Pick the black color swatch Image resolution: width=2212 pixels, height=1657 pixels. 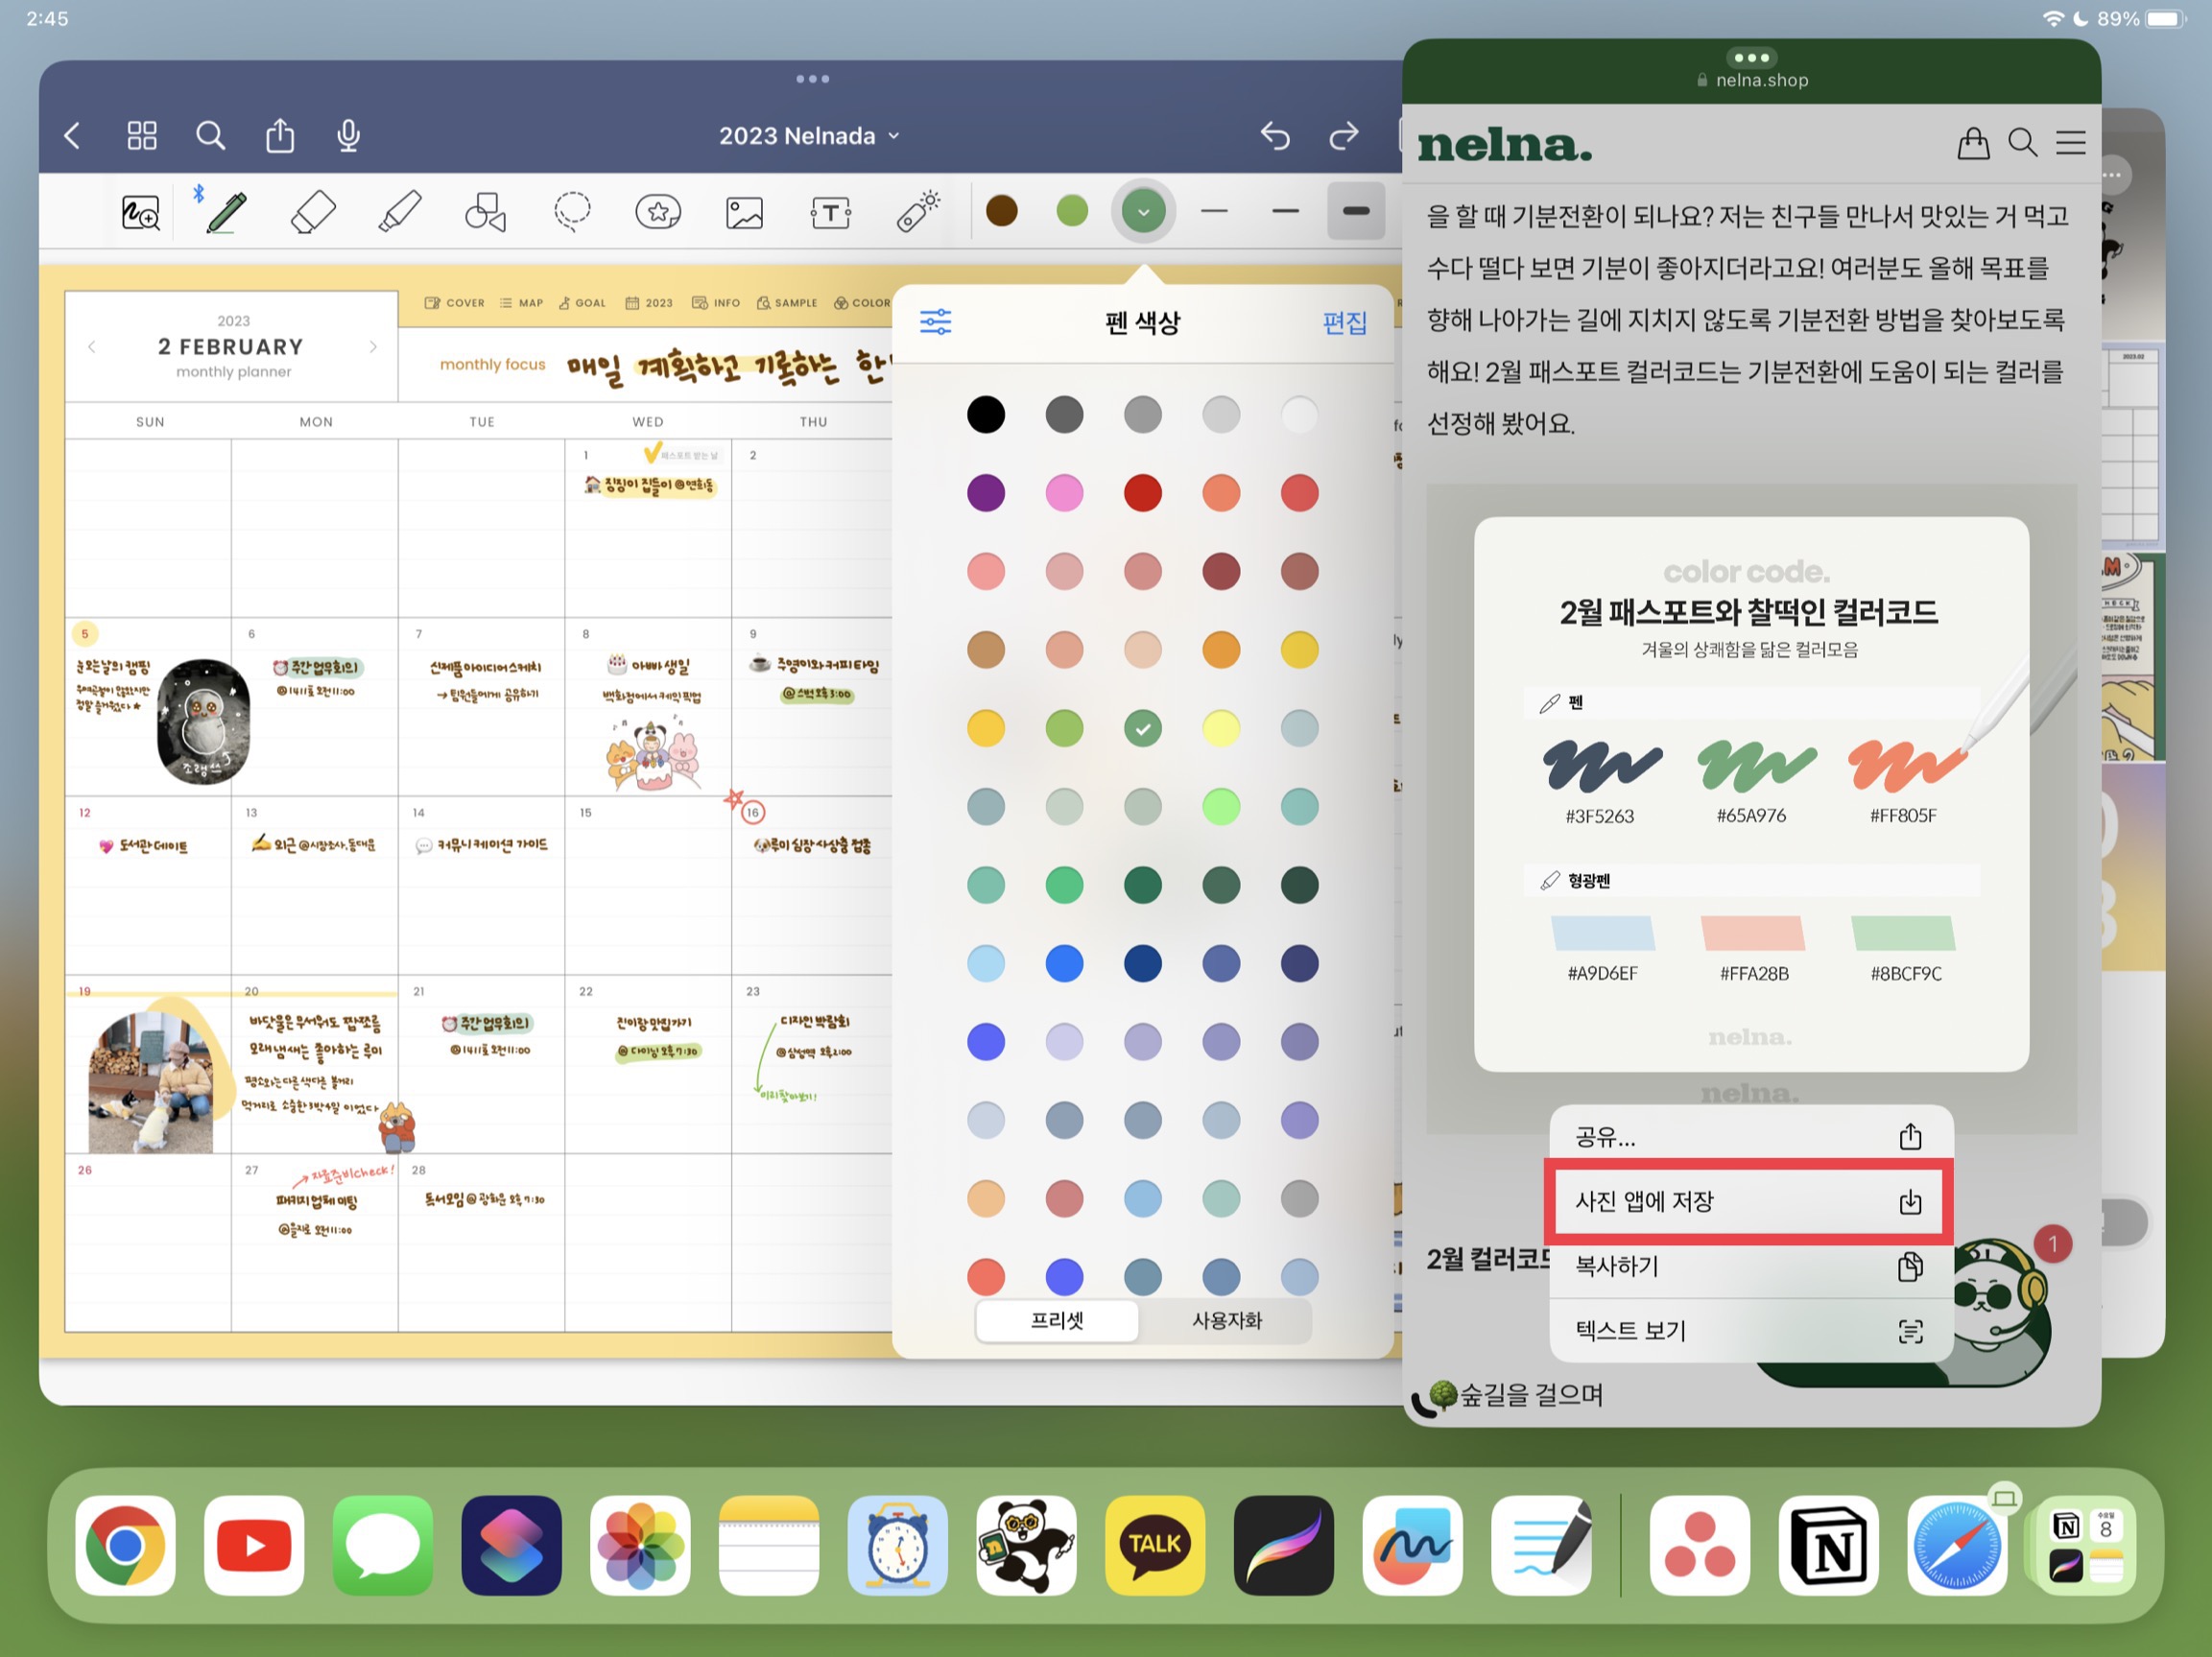(985, 414)
